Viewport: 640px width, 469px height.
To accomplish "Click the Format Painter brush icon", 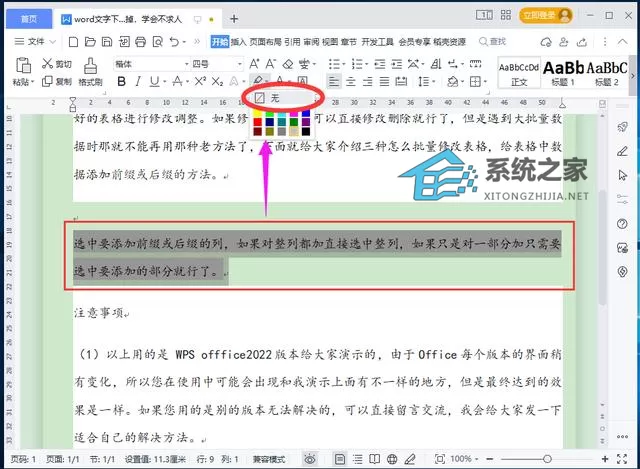I will point(90,65).
